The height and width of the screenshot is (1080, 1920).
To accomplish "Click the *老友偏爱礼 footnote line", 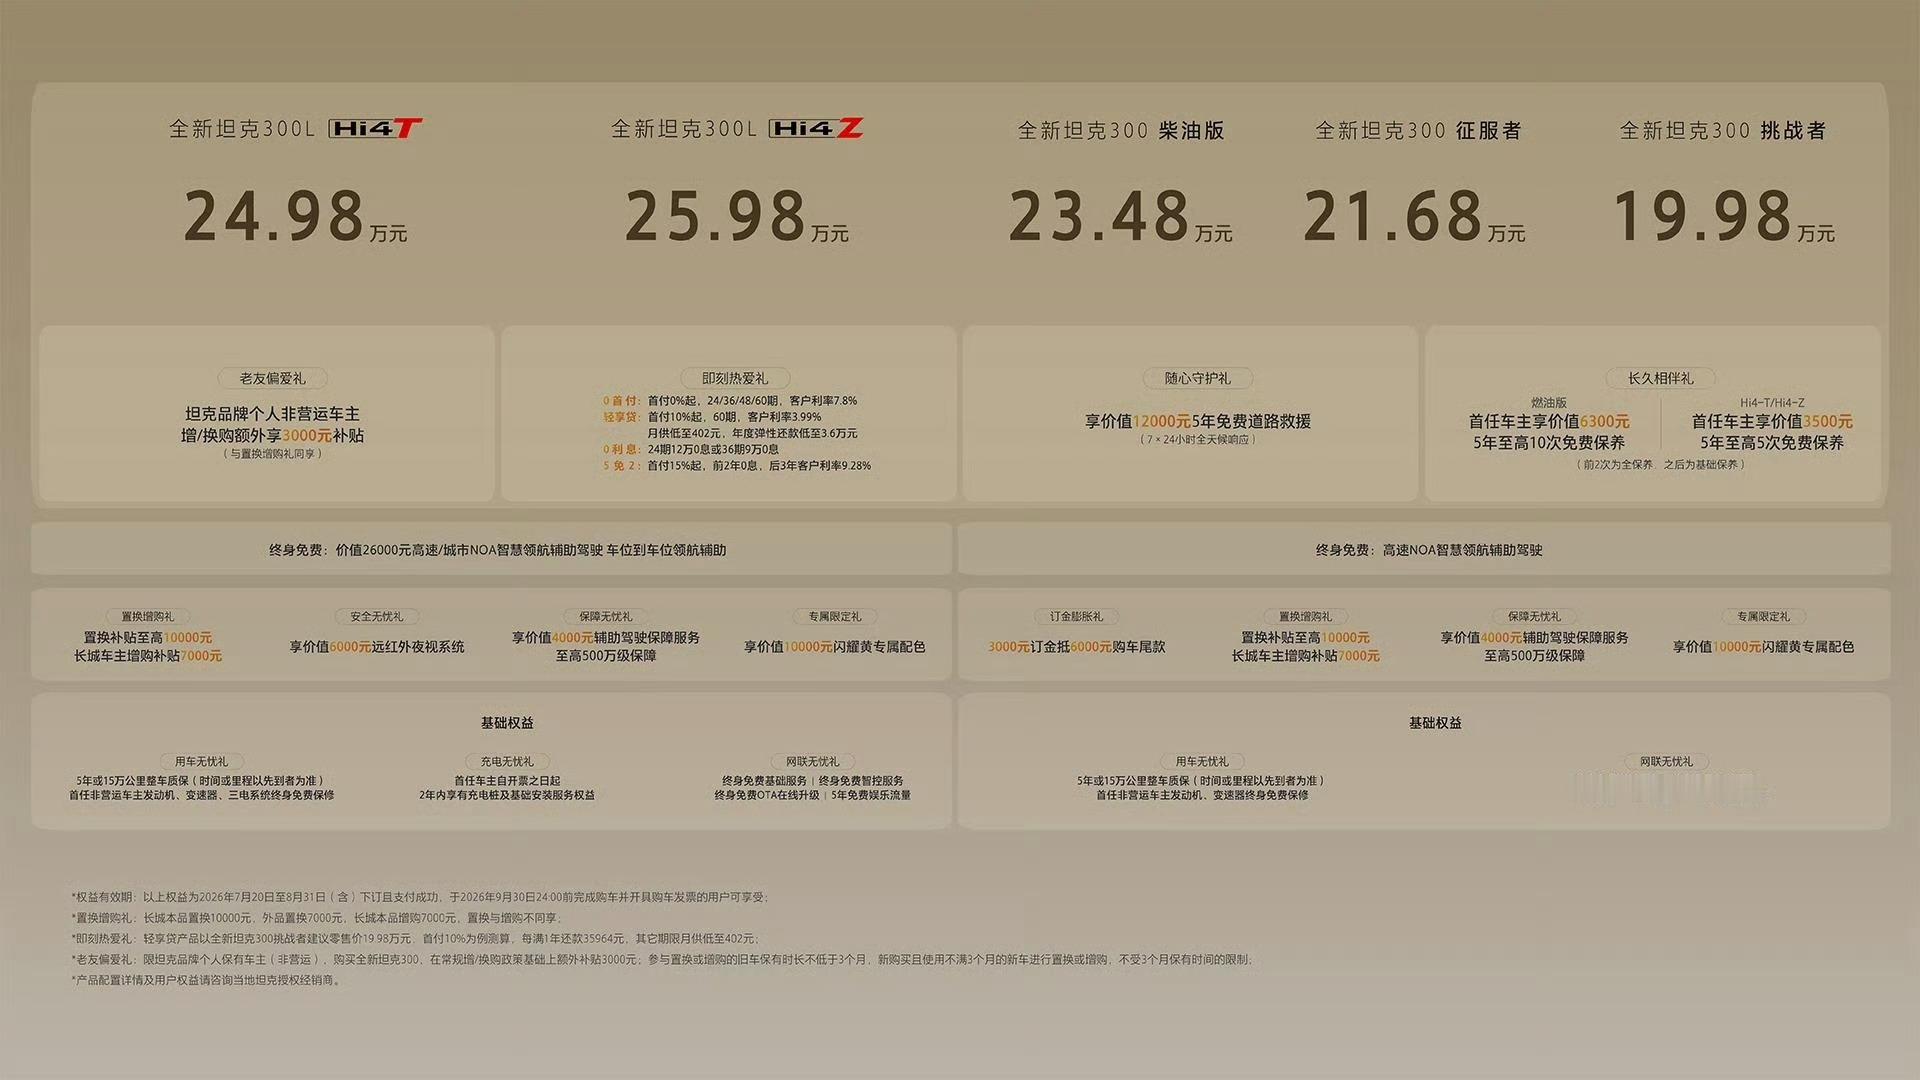I will [x=661, y=960].
